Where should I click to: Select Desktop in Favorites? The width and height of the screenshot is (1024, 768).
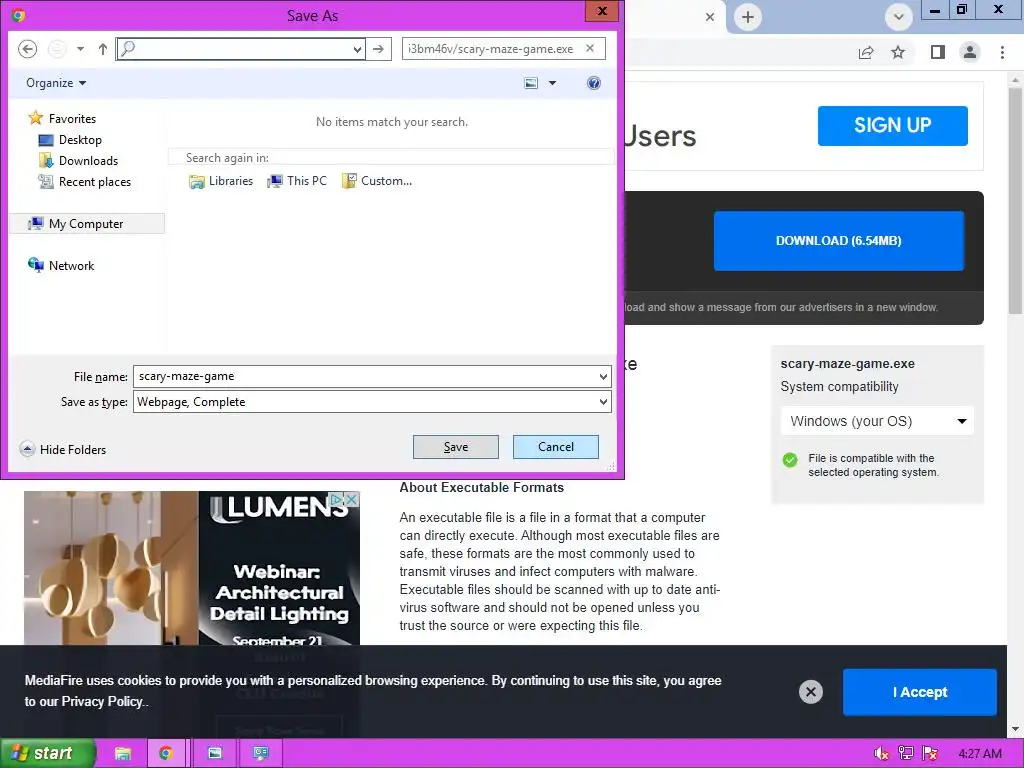(71, 140)
